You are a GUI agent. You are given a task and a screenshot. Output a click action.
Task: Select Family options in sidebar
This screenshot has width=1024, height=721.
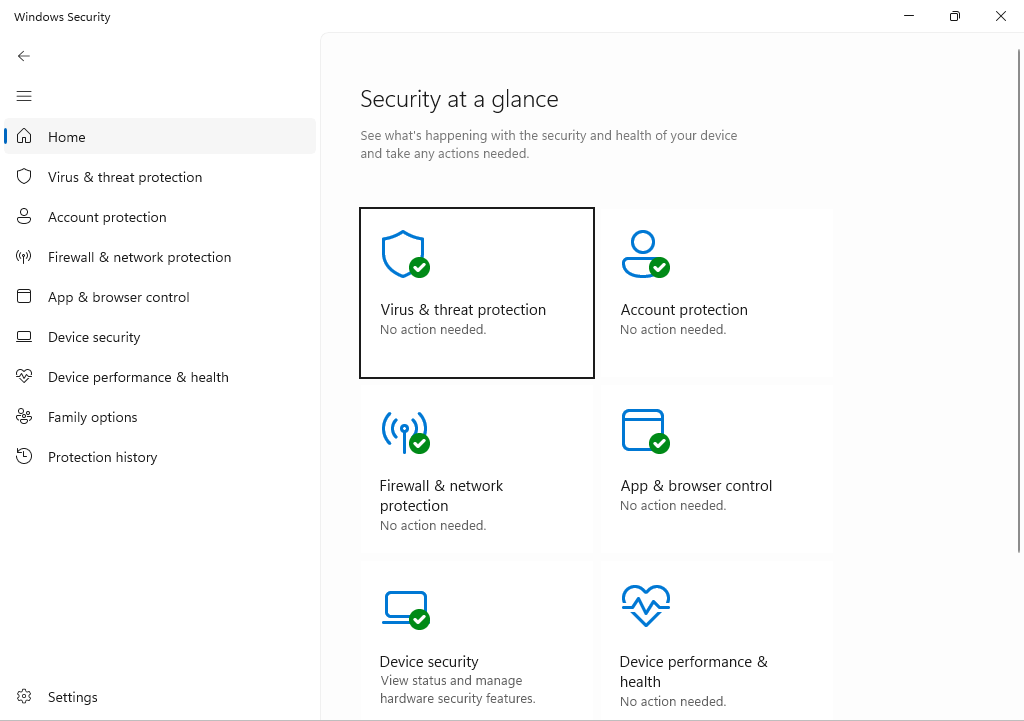click(x=93, y=417)
